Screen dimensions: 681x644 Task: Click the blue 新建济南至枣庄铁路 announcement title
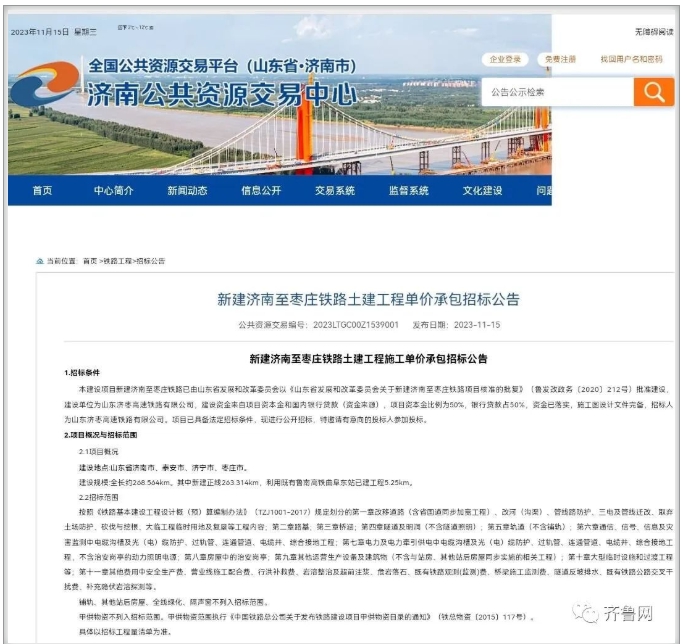point(368,300)
